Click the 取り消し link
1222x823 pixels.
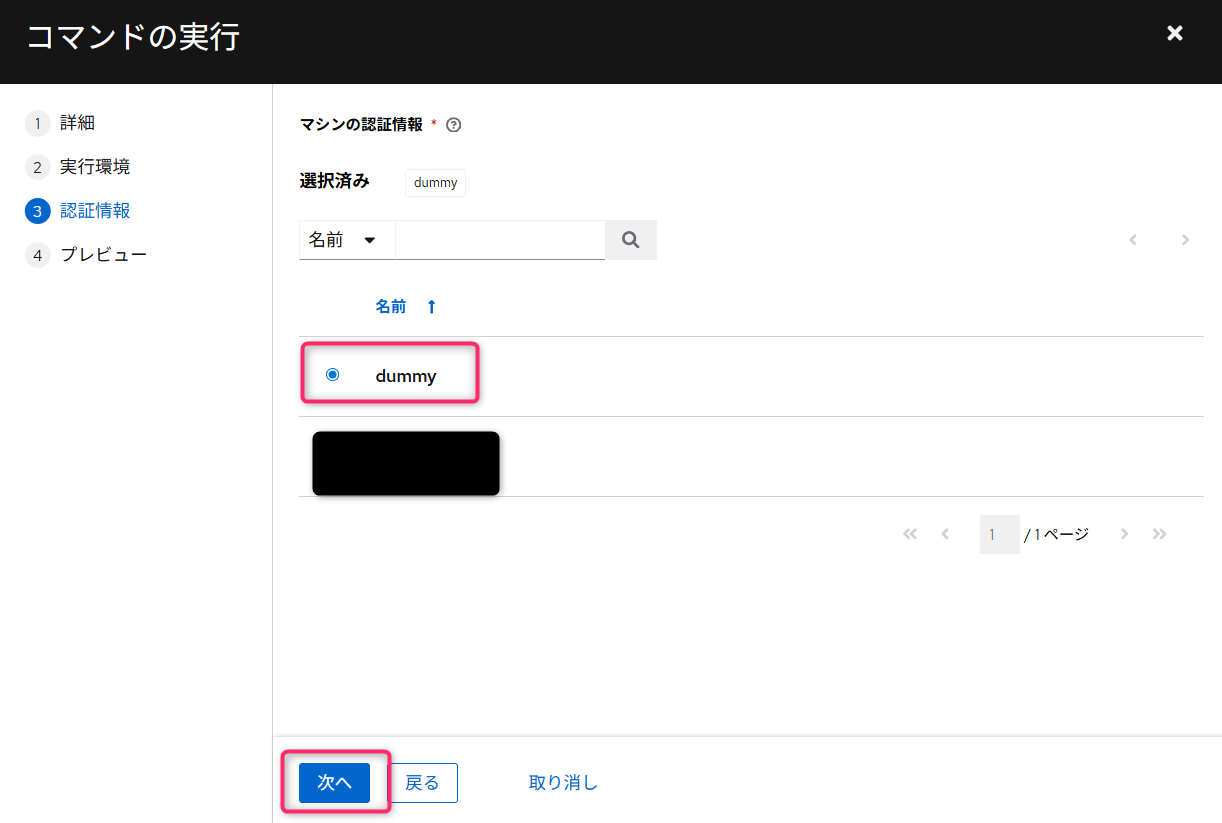tap(563, 783)
